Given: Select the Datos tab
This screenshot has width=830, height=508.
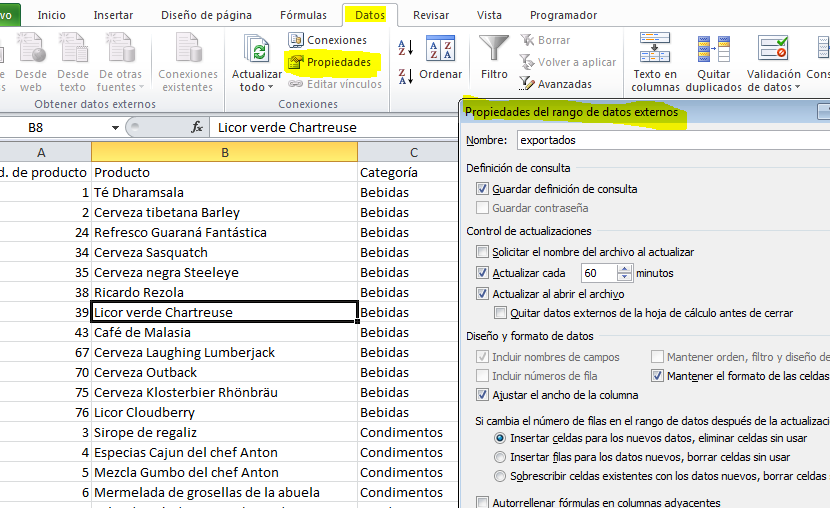Looking at the screenshot, I should point(370,15).
